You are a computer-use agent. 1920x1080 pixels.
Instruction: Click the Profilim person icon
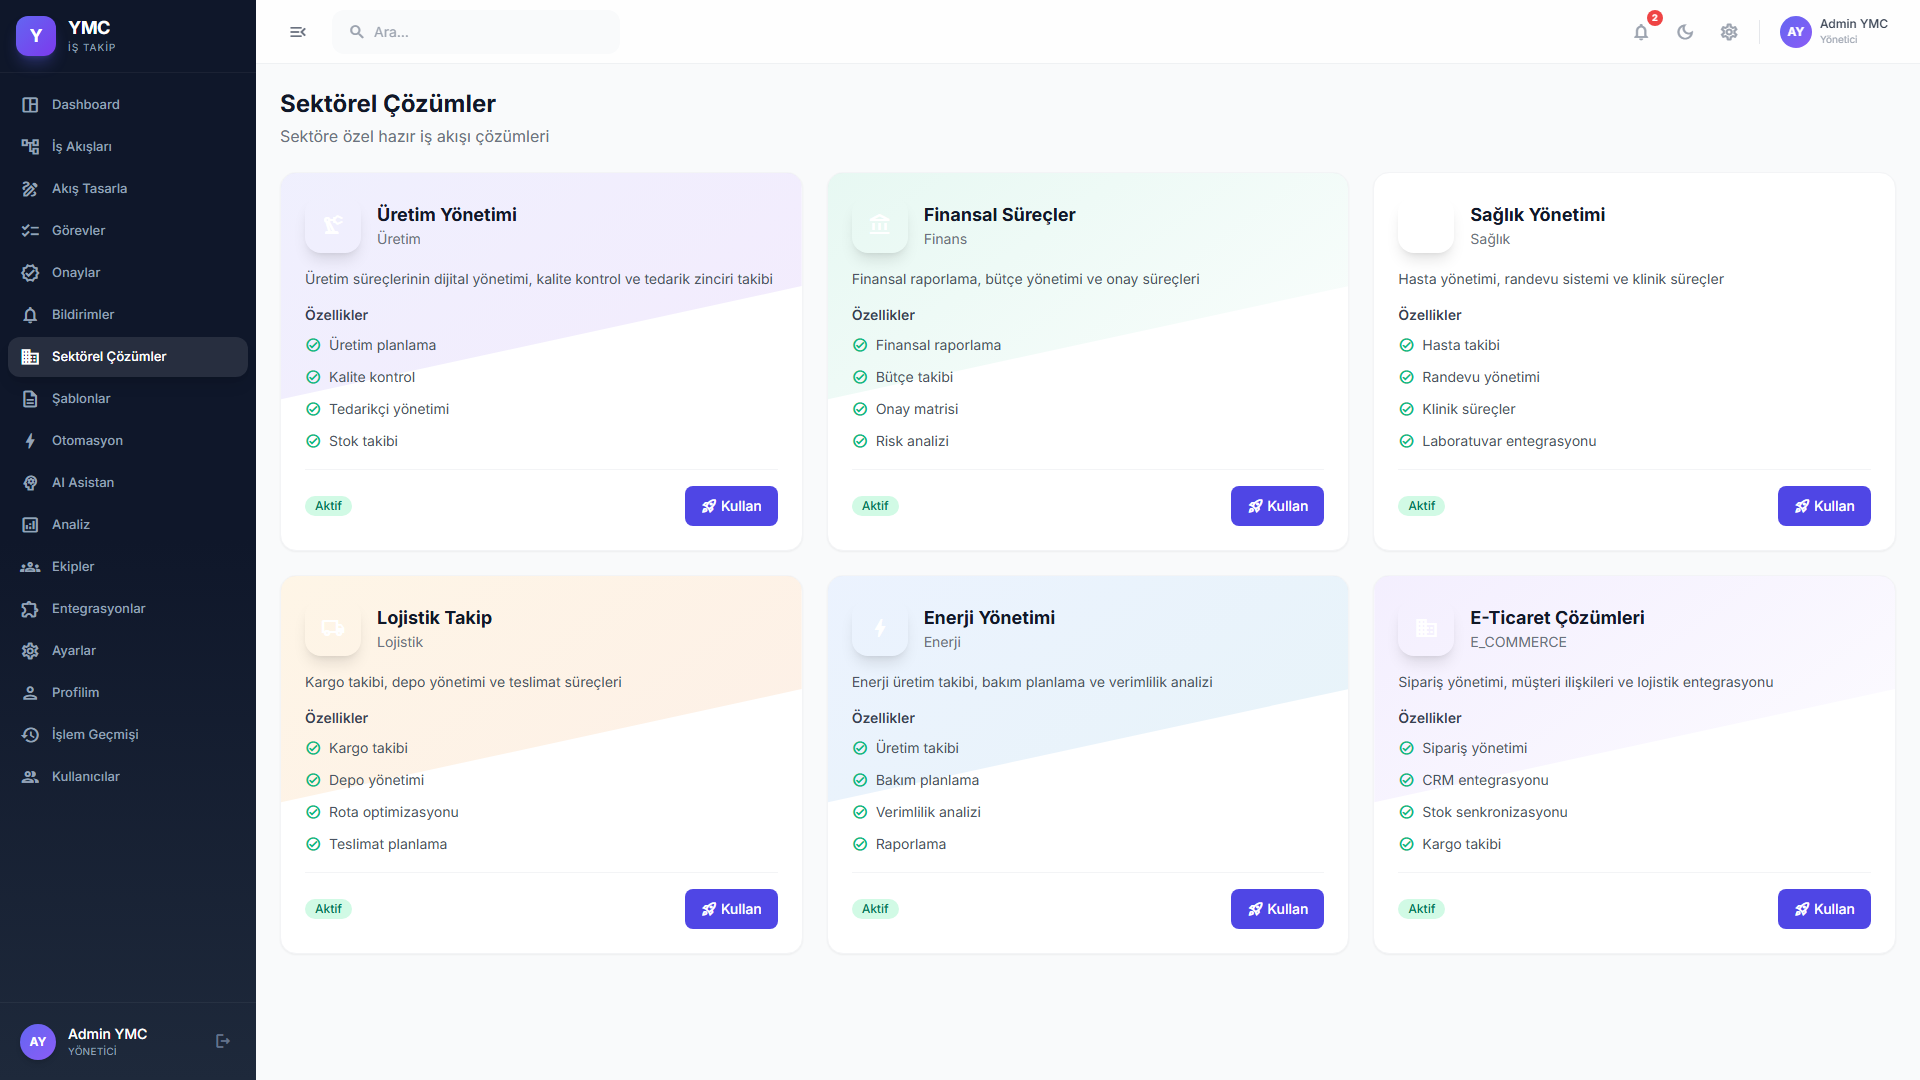pos(30,693)
